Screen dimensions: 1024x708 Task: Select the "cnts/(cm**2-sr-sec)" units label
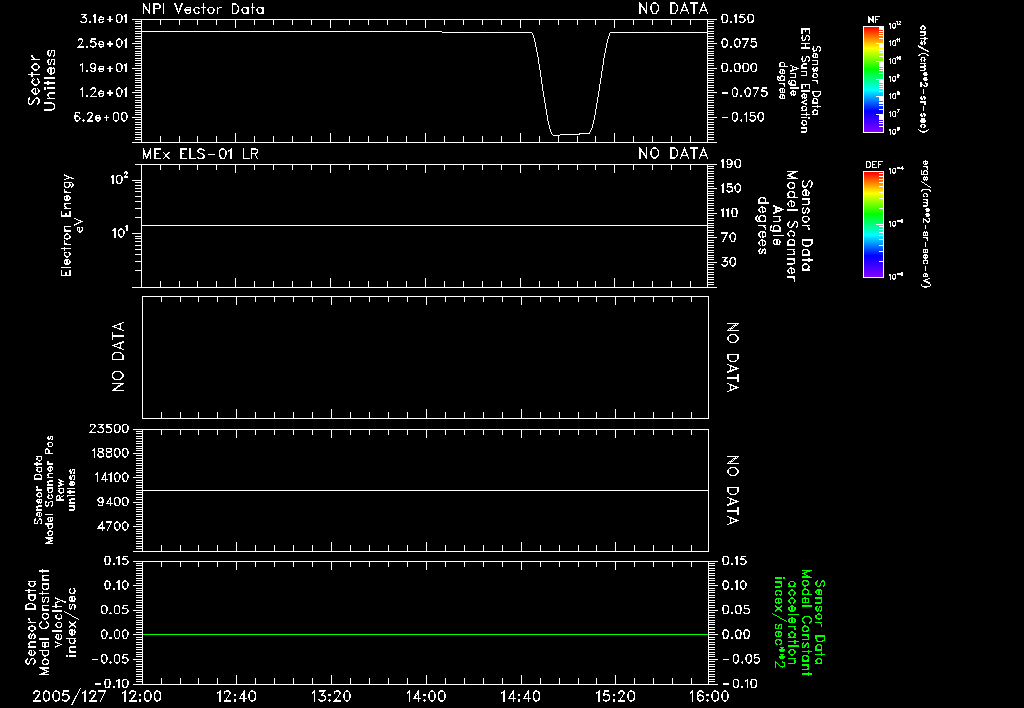click(x=923, y=79)
